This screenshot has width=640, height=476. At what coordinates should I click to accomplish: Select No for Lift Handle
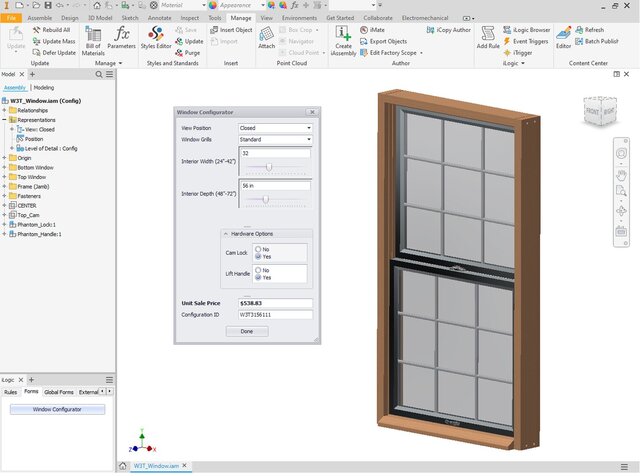pos(257,269)
